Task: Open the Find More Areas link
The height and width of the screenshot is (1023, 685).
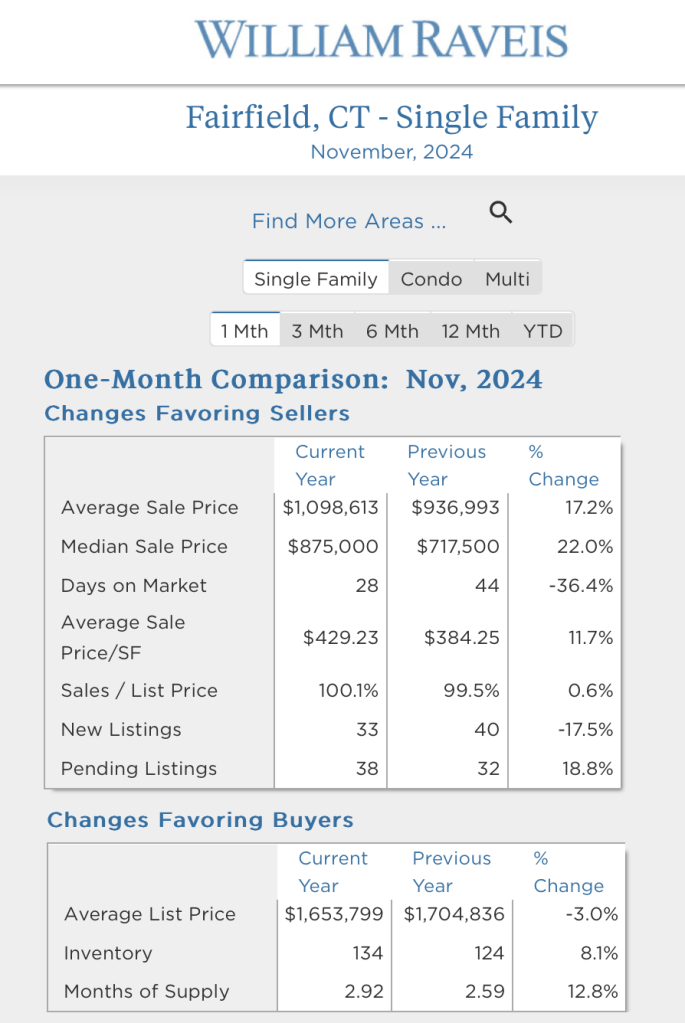Action: click(348, 221)
